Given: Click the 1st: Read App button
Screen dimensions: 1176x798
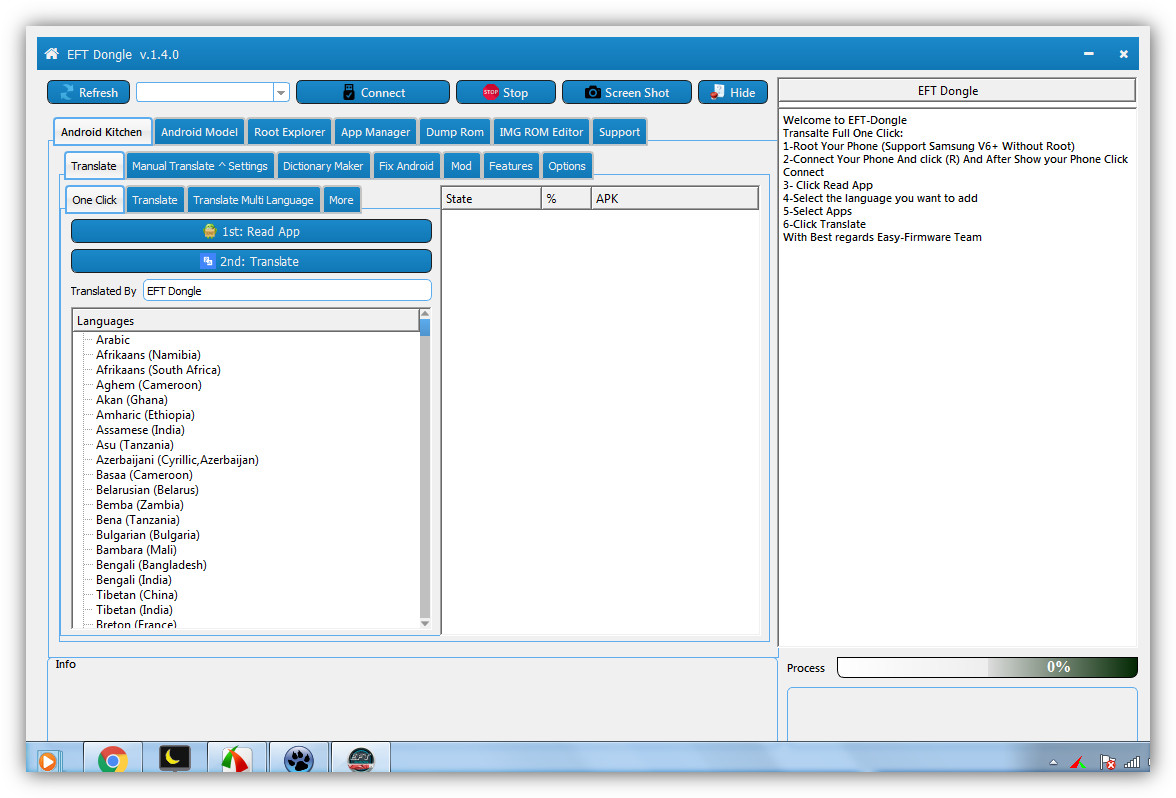Looking at the screenshot, I should [x=251, y=231].
